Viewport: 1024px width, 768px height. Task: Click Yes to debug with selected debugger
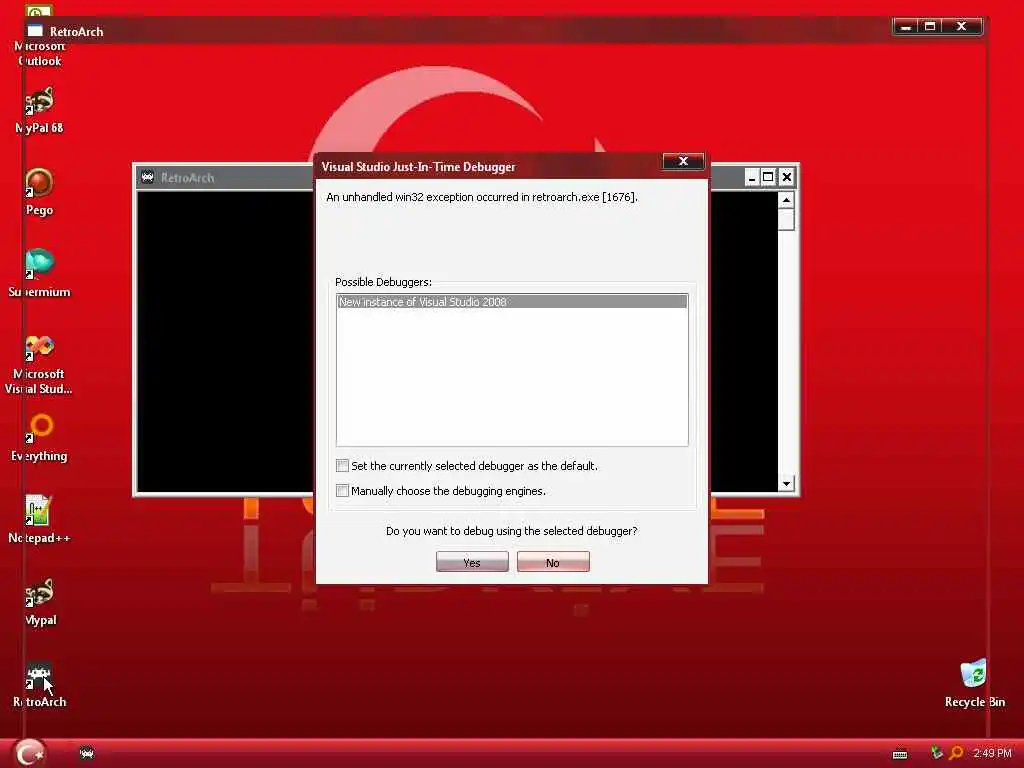(472, 562)
